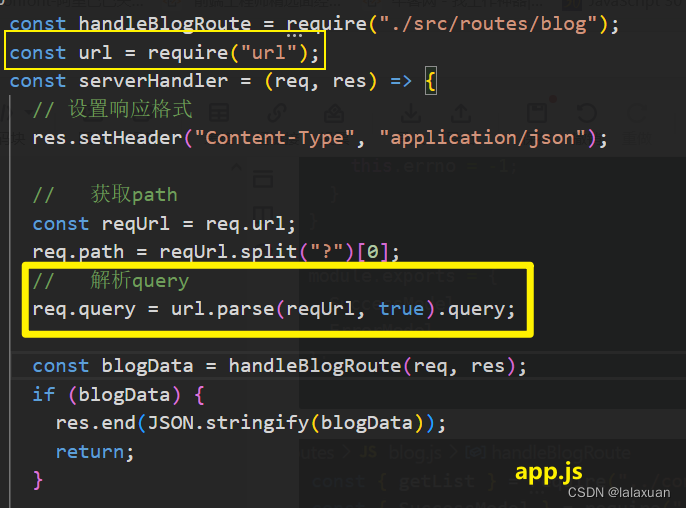Viewport: 686px width, 508px height.
Task: Click the faint hyperlink chain icon
Action: click(x=277, y=113)
